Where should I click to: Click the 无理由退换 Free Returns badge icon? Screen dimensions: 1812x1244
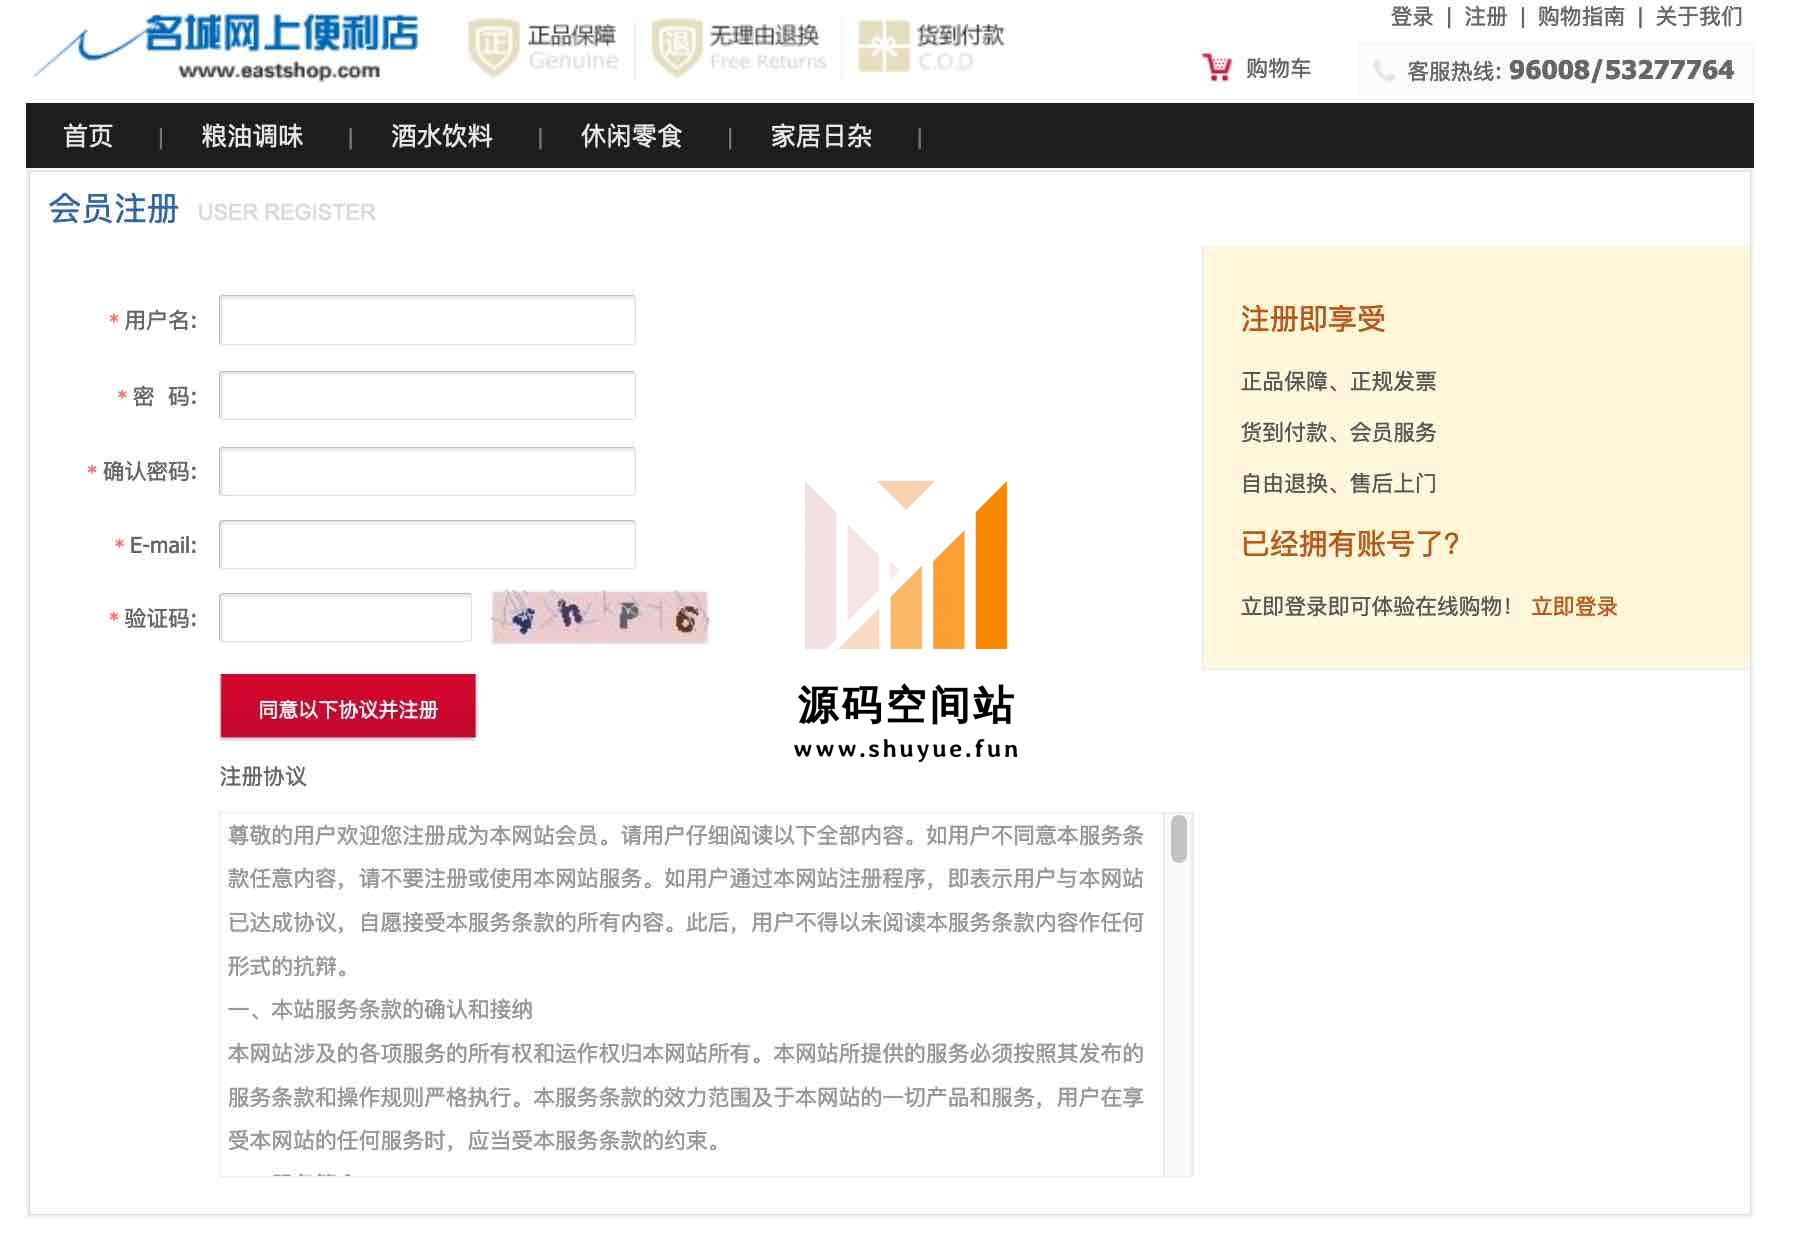click(676, 47)
